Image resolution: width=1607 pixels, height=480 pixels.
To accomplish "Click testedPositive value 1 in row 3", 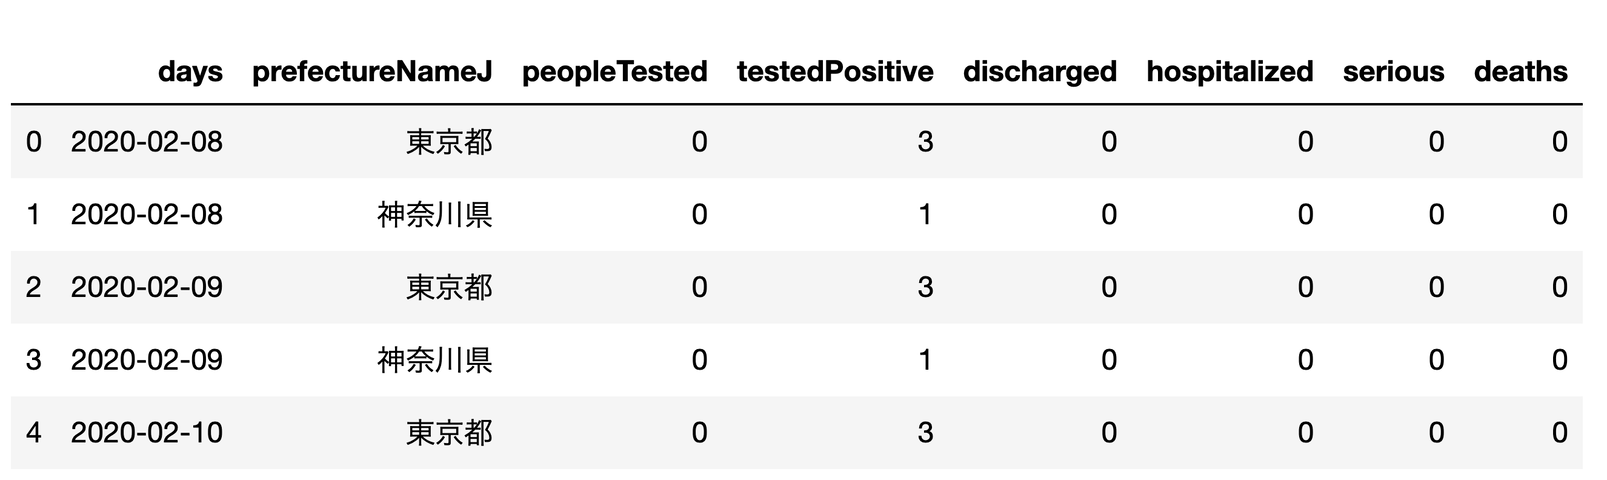I will tap(925, 360).
